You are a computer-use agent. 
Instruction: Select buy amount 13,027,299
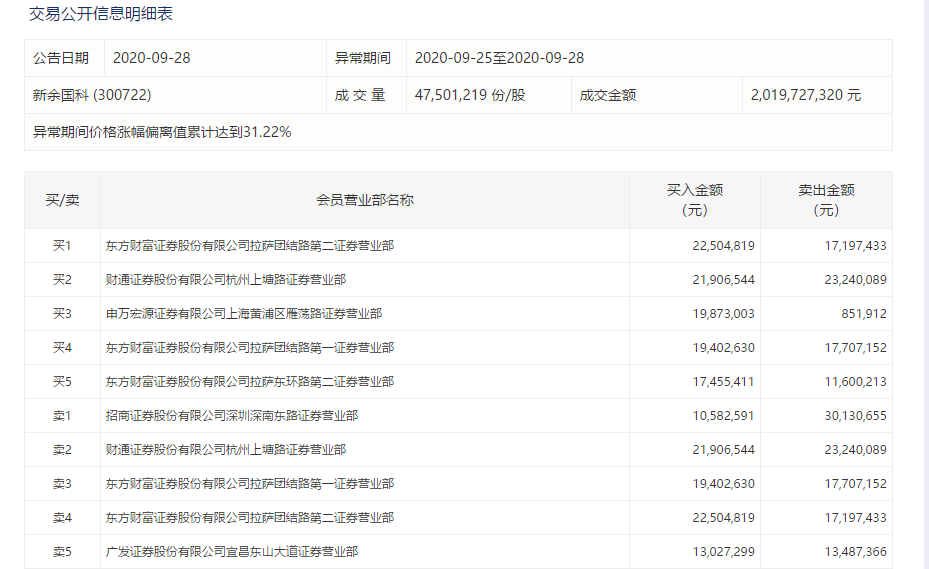pyautogui.click(x=723, y=552)
